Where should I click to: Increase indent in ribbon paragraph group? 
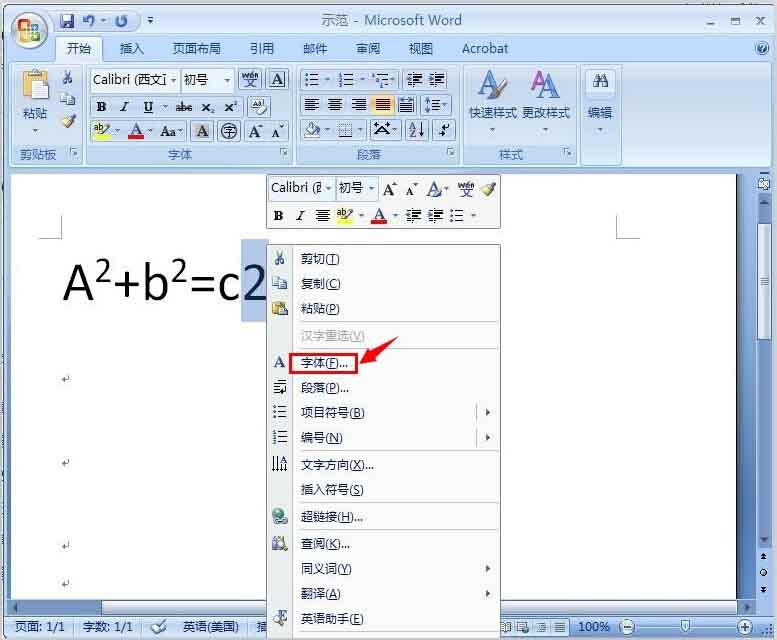coord(437,79)
